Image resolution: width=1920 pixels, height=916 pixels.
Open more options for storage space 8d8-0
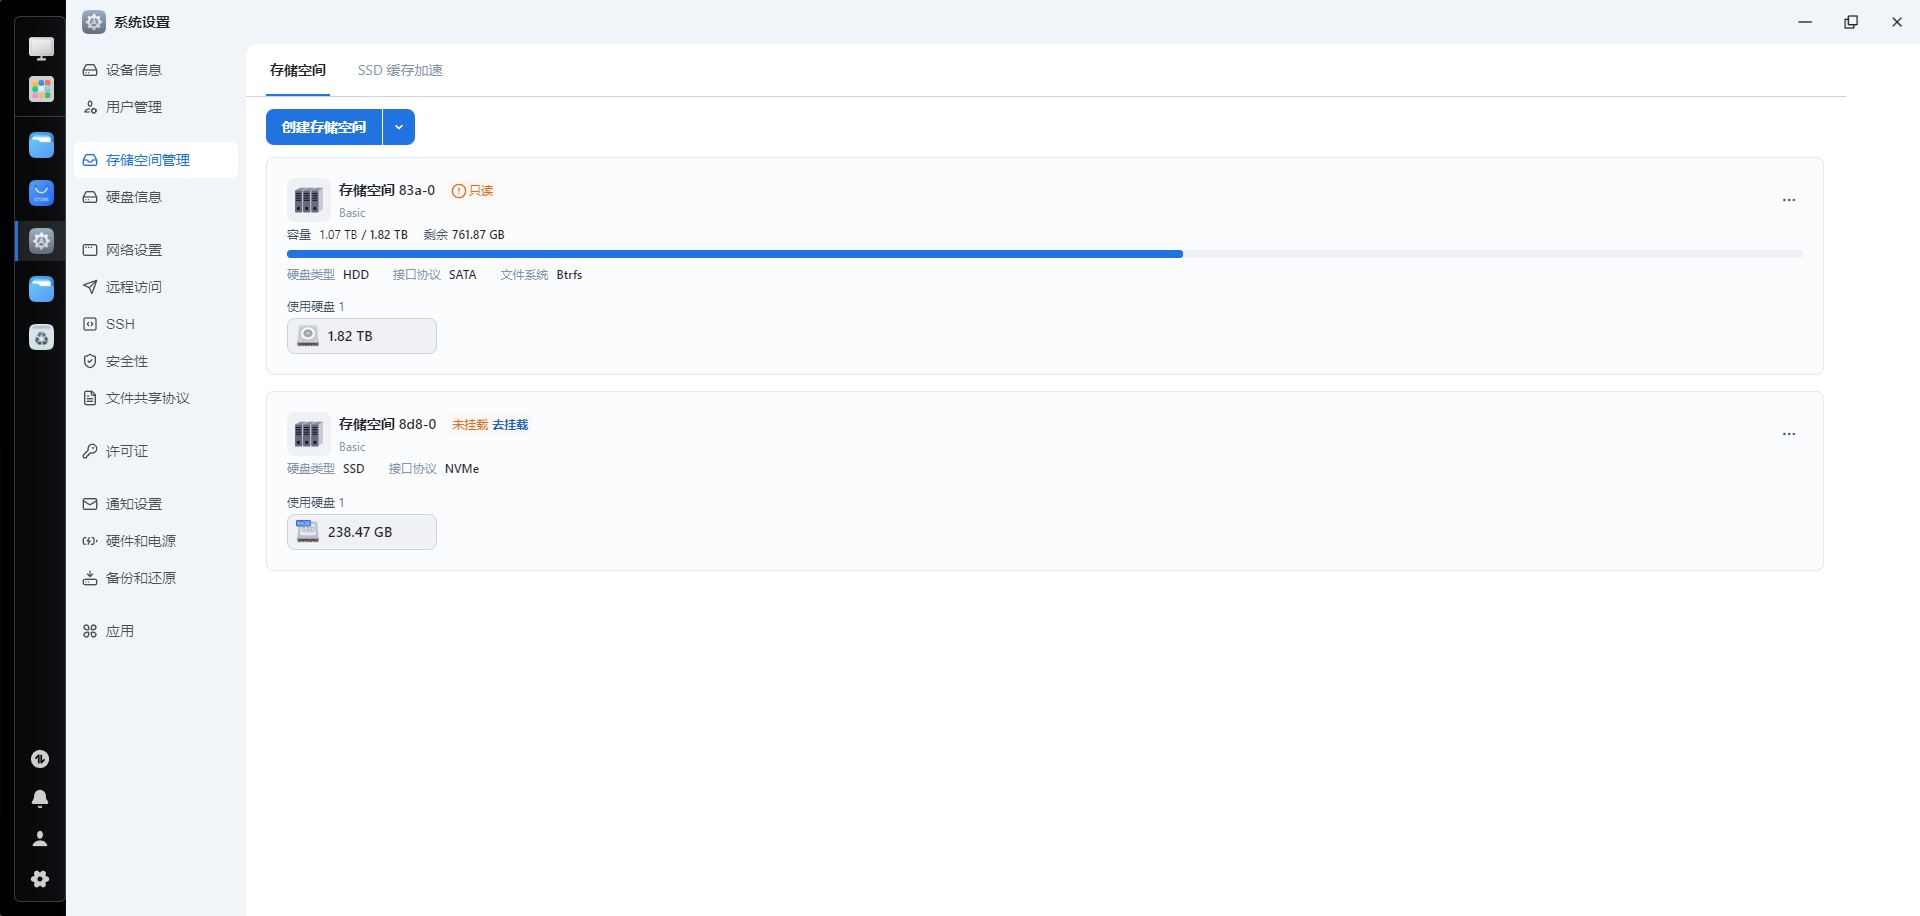pyautogui.click(x=1789, y=434)
